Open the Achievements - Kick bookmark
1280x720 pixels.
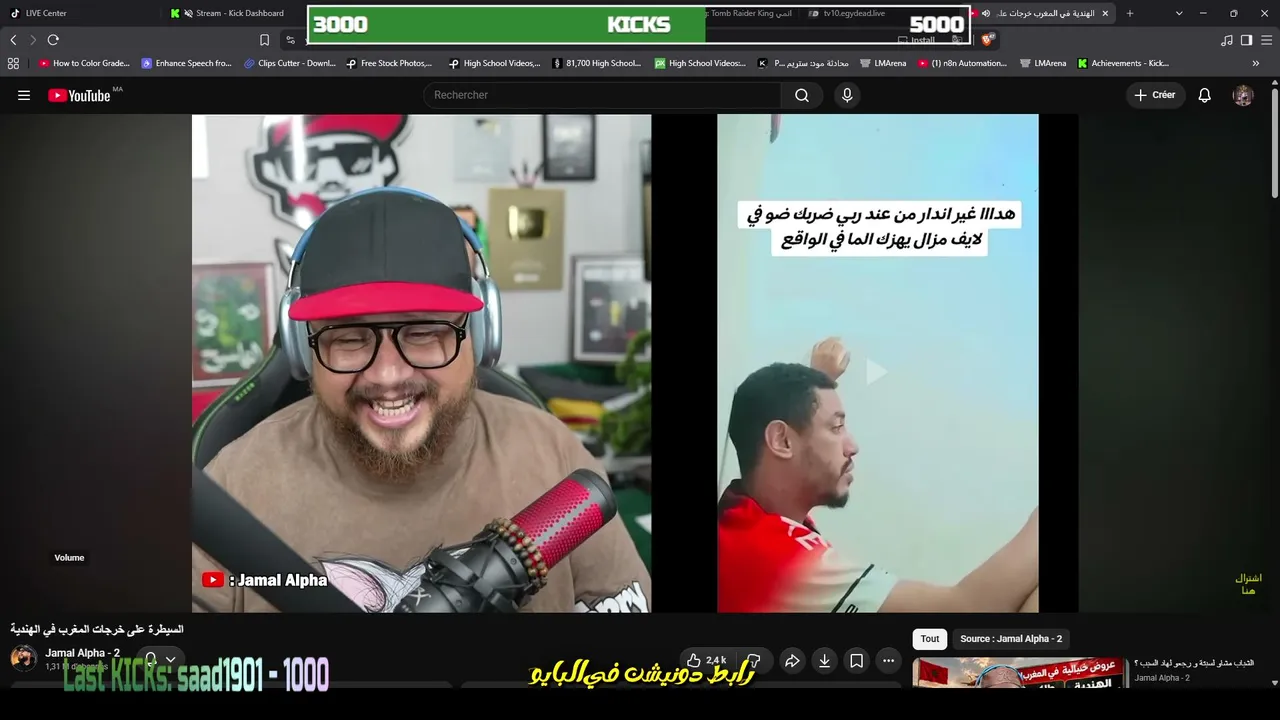(x=1123, y=63)
